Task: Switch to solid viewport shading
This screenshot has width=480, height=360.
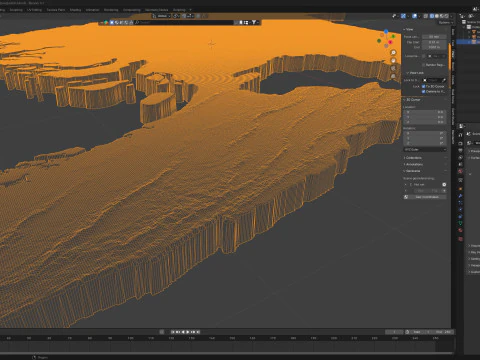Action: (437, 16)
